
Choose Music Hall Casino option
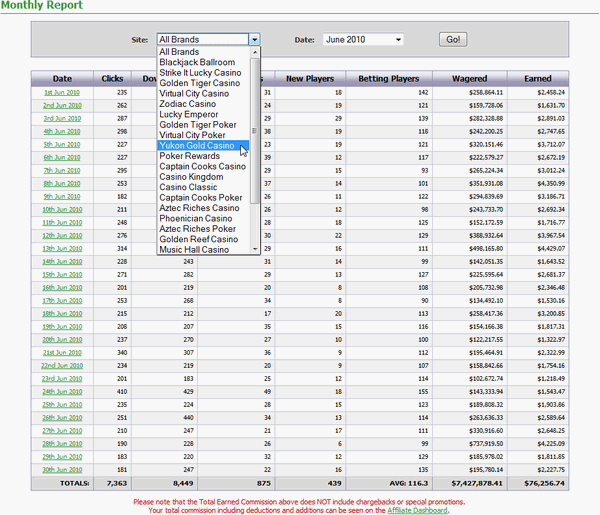click(x=203, y=249)
